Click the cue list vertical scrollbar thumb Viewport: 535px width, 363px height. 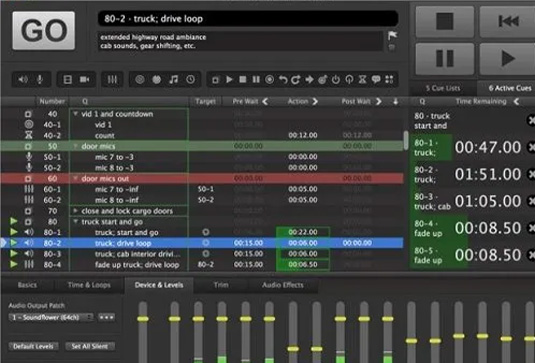[x=406, y=140]
